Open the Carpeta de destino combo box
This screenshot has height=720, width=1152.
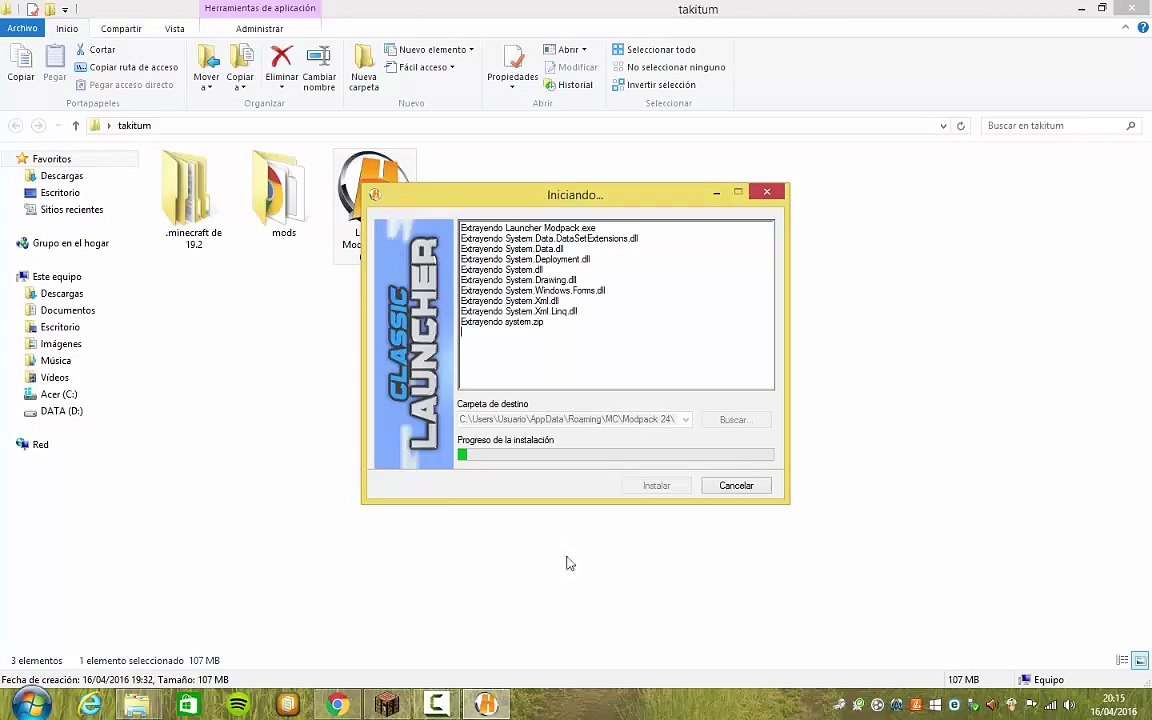tap(575, 420)
